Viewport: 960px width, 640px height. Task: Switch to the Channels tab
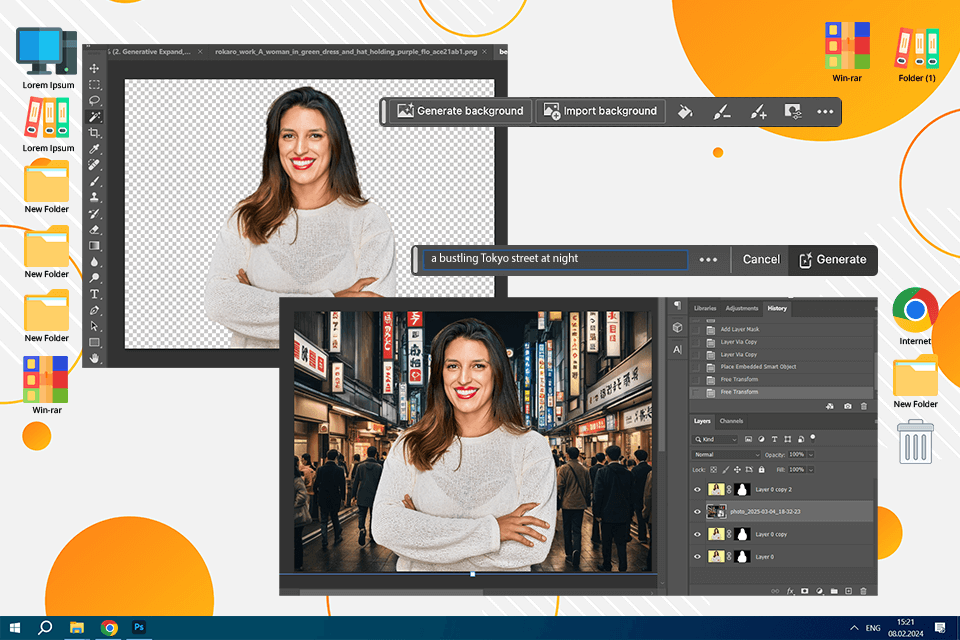731,421
